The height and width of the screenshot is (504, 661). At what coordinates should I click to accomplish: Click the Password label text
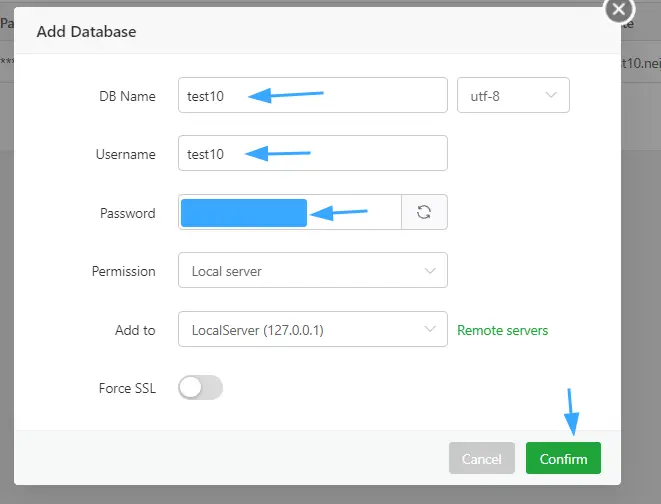click(127, 213)
